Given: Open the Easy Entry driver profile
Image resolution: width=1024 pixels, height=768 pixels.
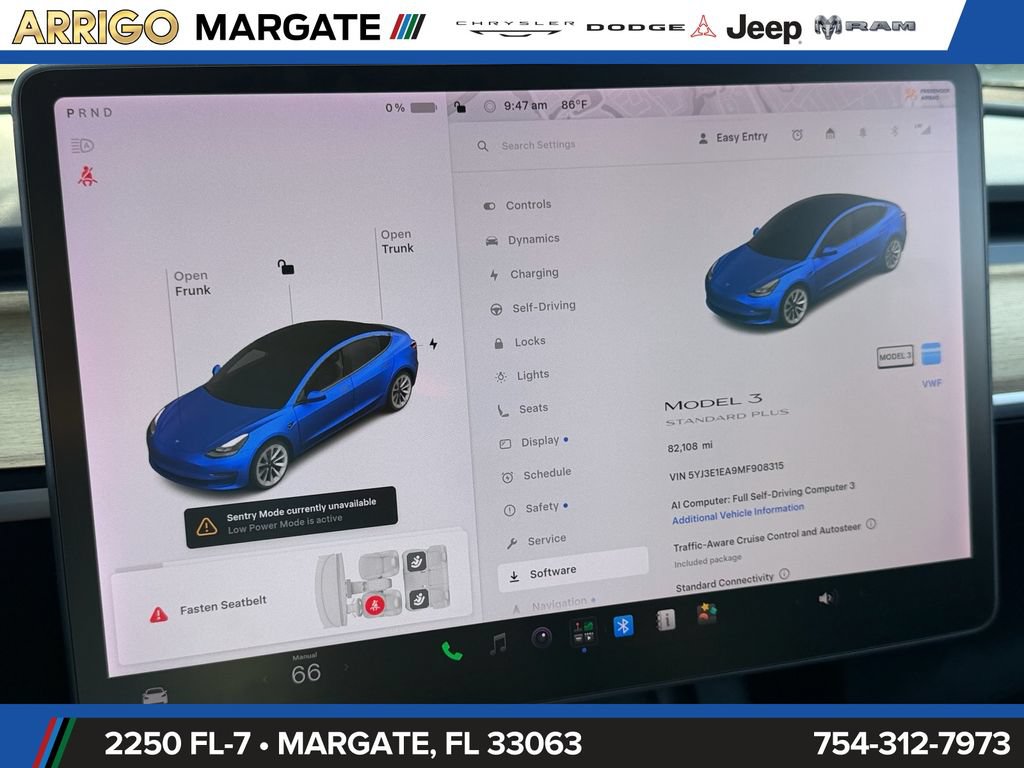Looking at the screenshot, I should click(733, 137).
